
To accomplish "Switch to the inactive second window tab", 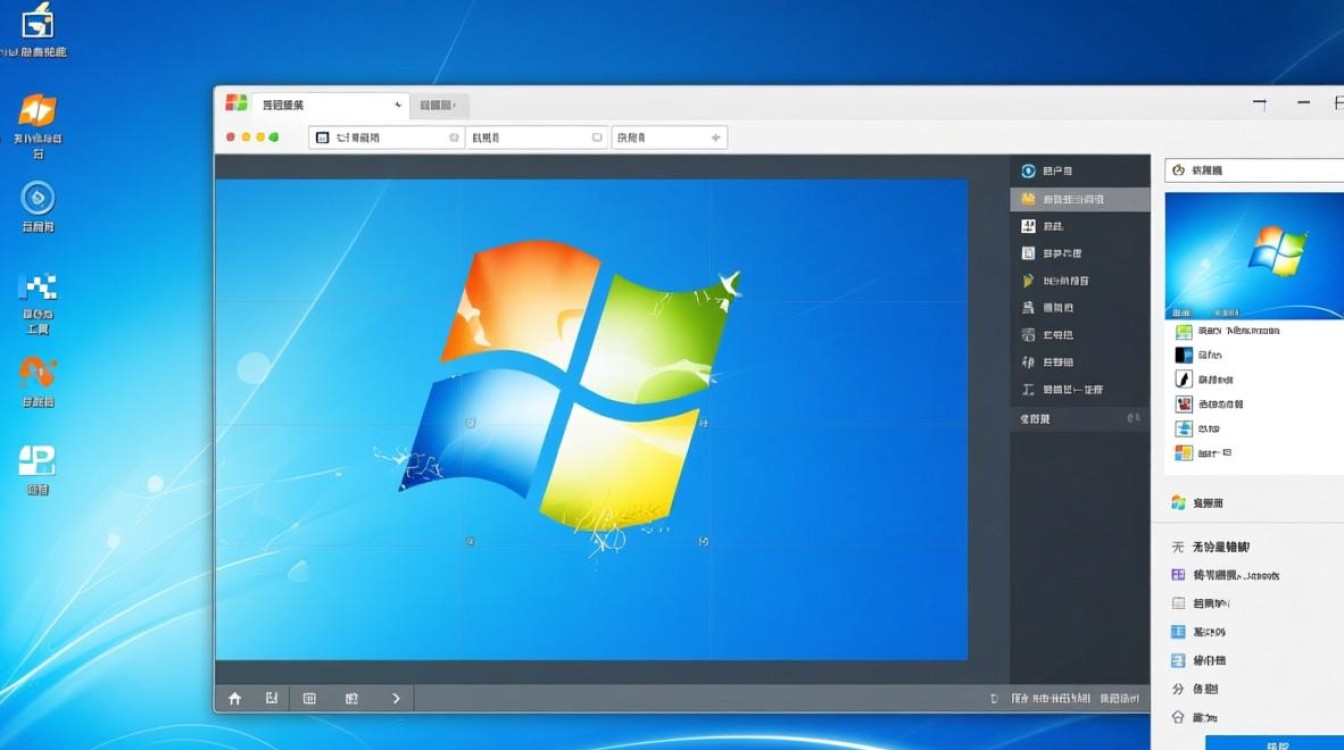I will (438, 105).
